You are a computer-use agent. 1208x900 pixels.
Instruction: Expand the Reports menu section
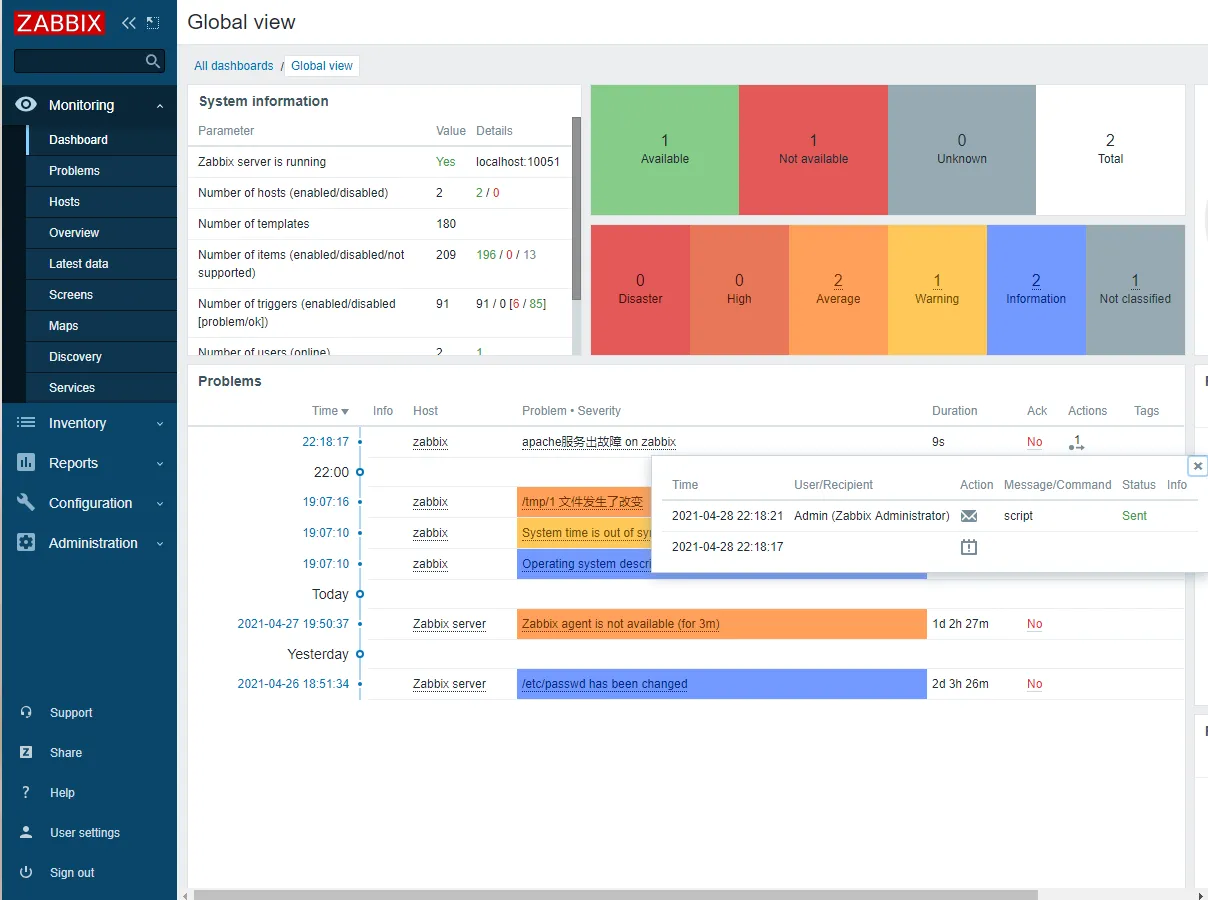160,464
